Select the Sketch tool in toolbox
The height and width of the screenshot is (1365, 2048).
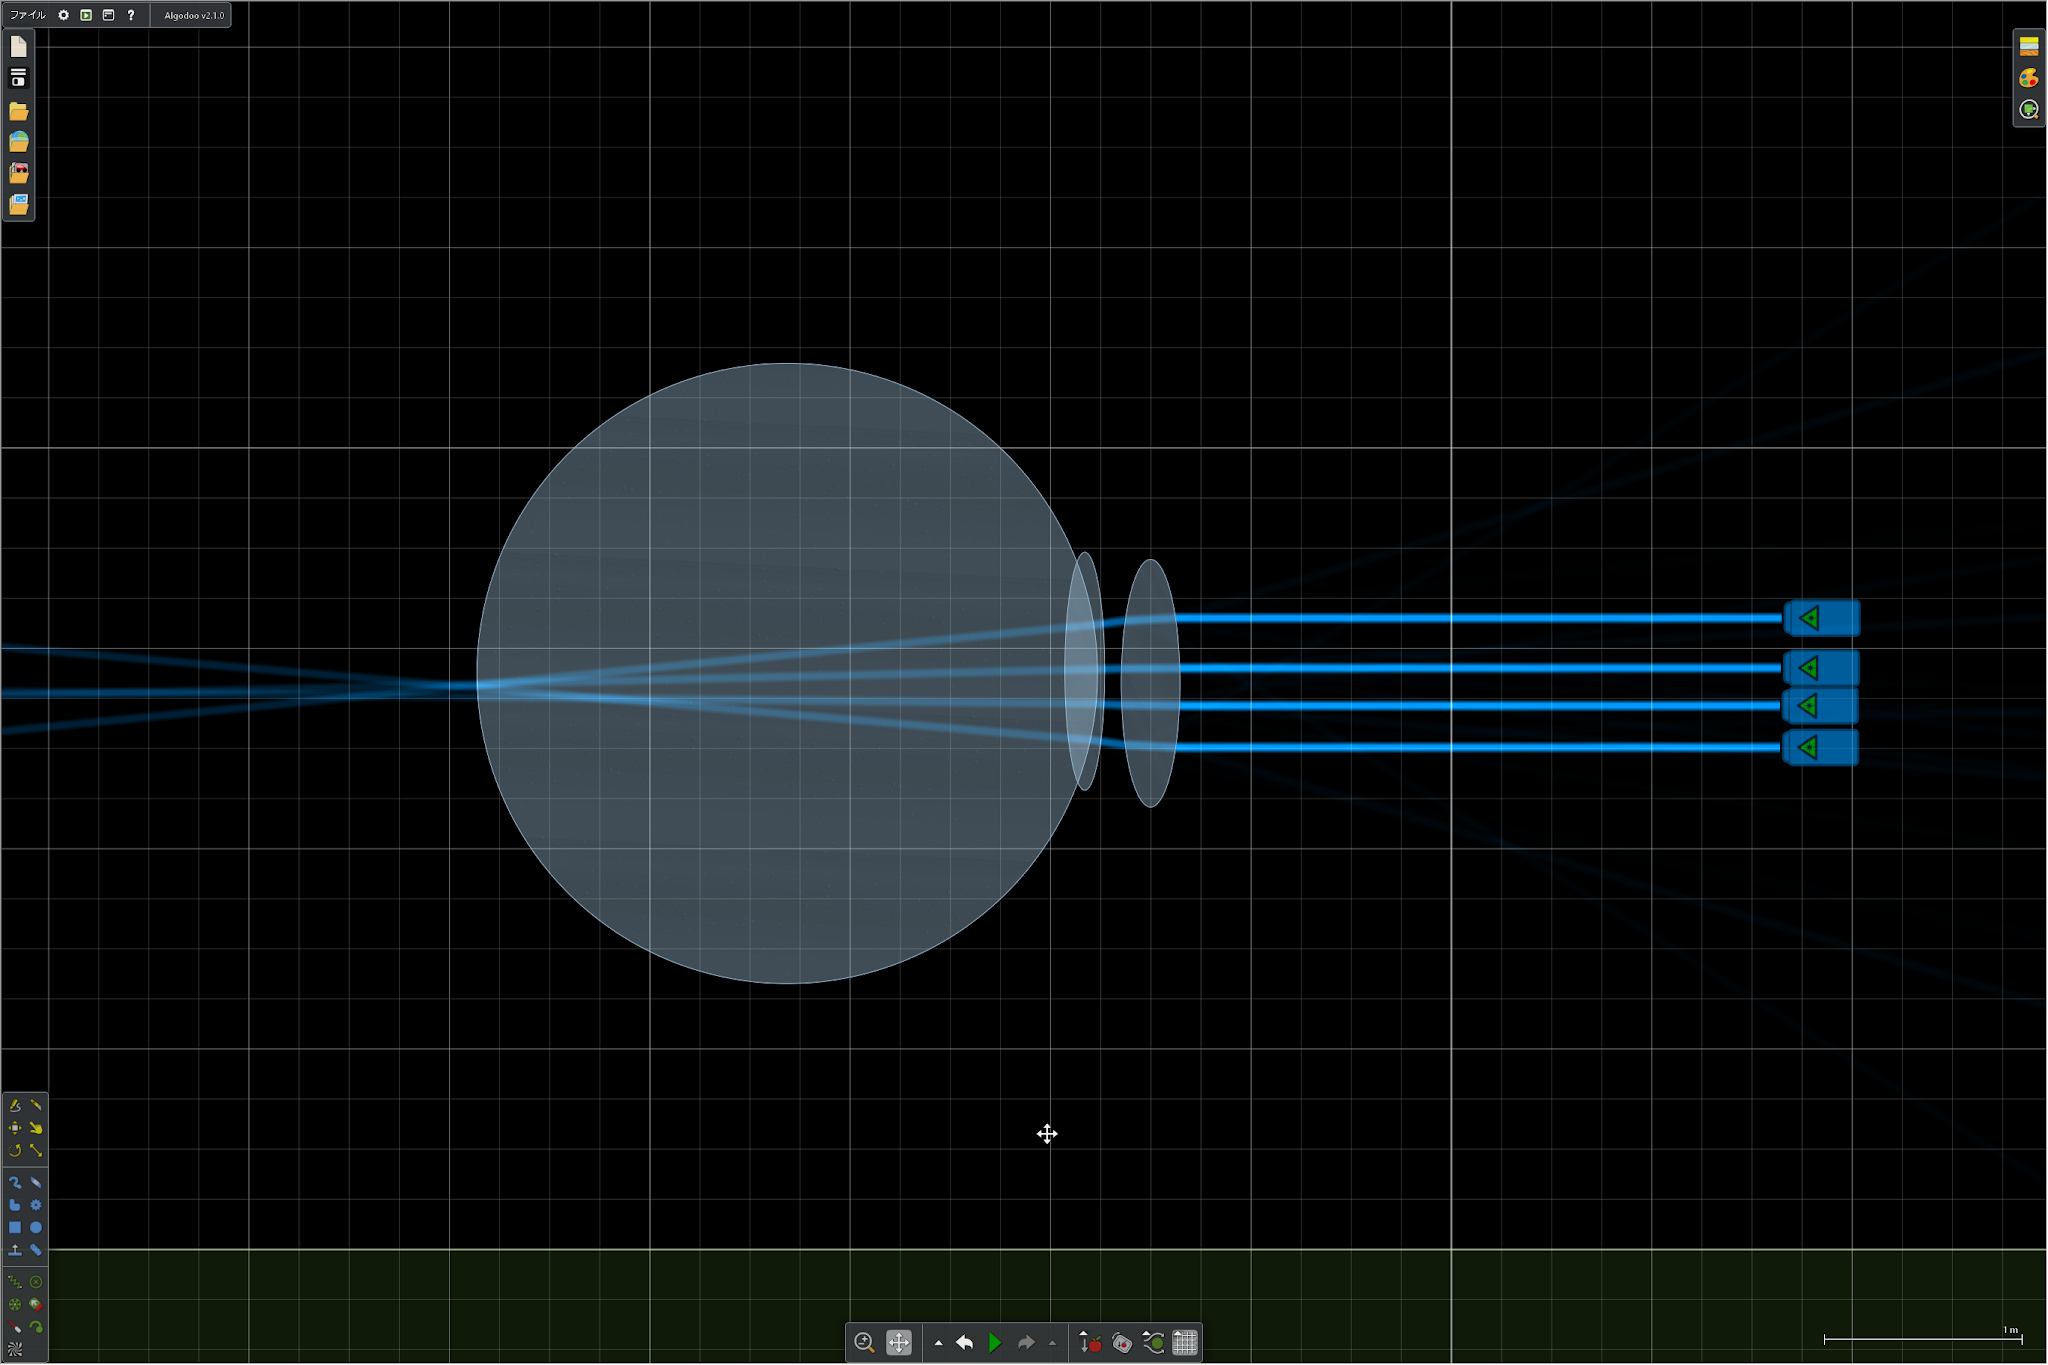(x=15, y=1105)
